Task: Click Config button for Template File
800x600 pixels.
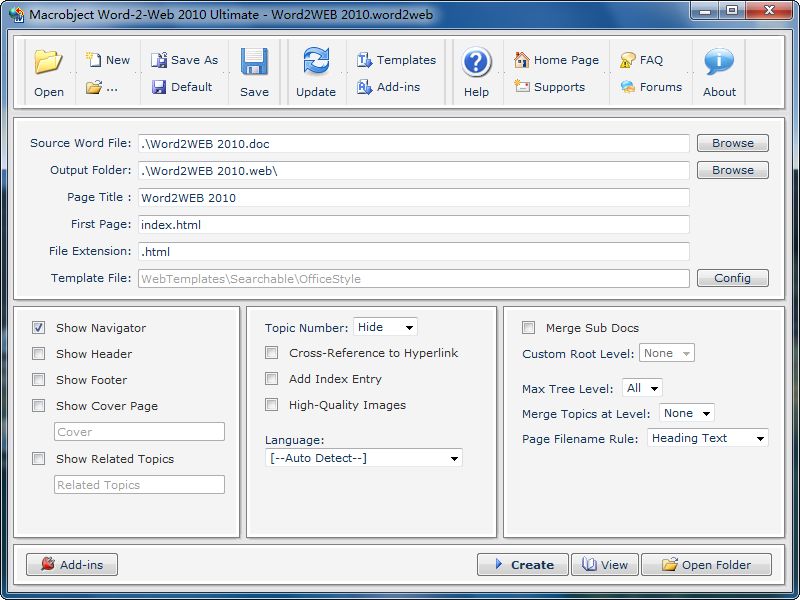Action: pyautogui.click(x=733, y=278)
